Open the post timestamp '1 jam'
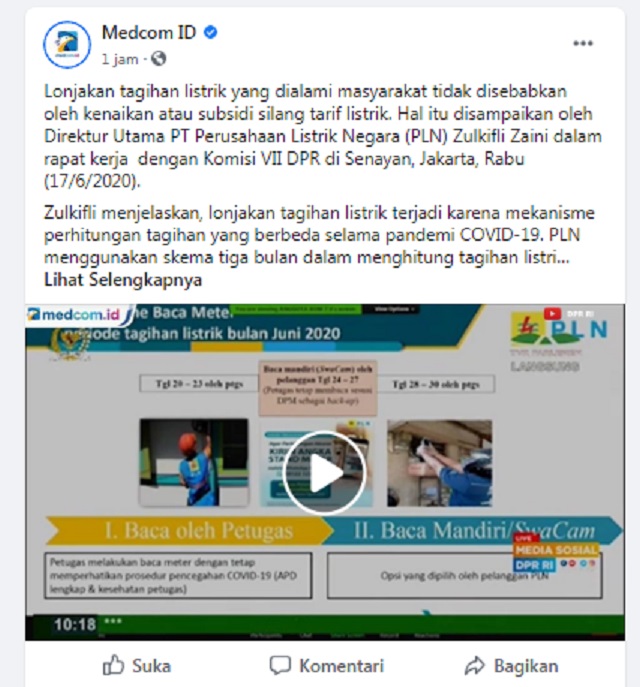This screenshot has width=640, height=687. pos(120,59)
